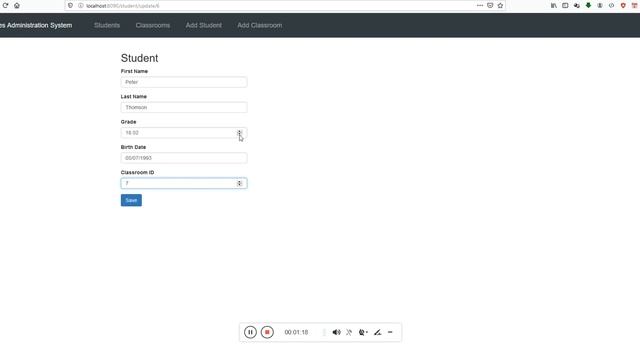Click the Birth Date field
This screenshot has width=640, height=360.
(x=184, y=158)
